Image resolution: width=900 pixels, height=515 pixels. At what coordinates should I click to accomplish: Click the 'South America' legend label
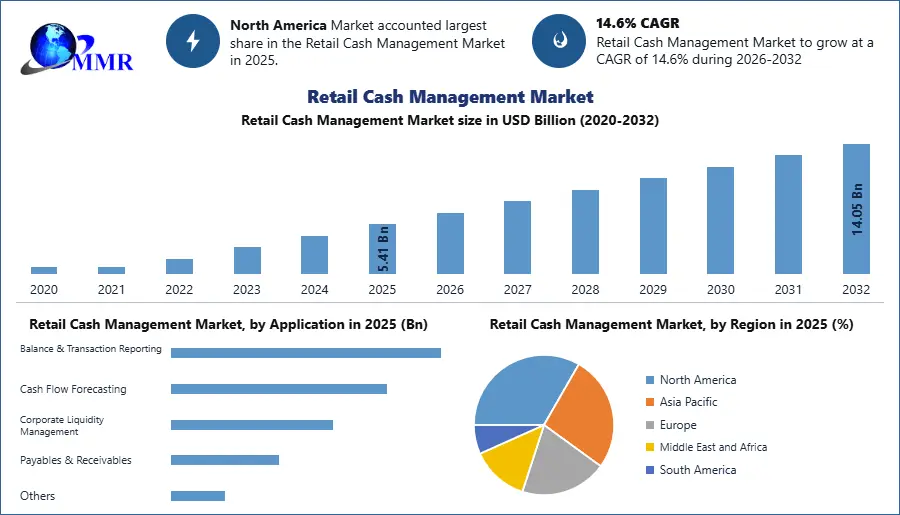(698, 470)
